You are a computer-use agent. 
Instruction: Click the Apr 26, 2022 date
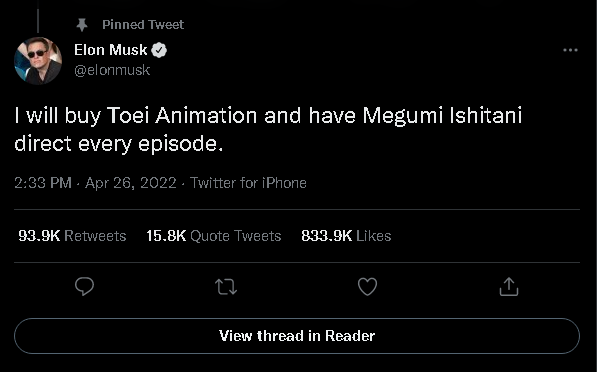(131, 183)
